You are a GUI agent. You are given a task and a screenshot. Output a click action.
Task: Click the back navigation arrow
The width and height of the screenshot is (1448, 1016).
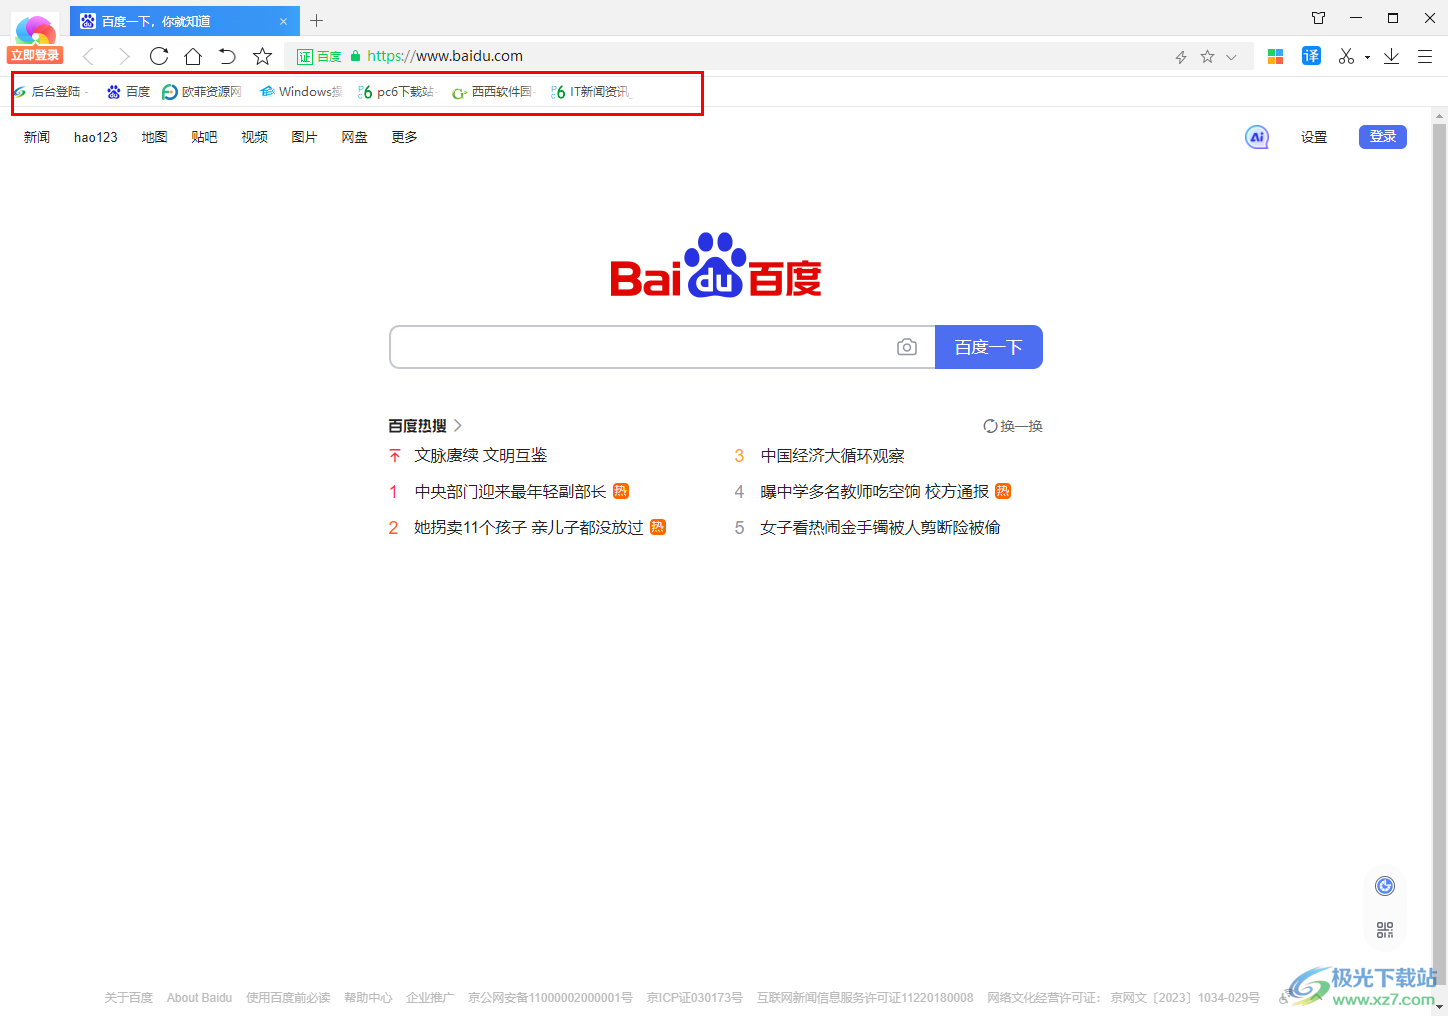(x=88, y=56)
